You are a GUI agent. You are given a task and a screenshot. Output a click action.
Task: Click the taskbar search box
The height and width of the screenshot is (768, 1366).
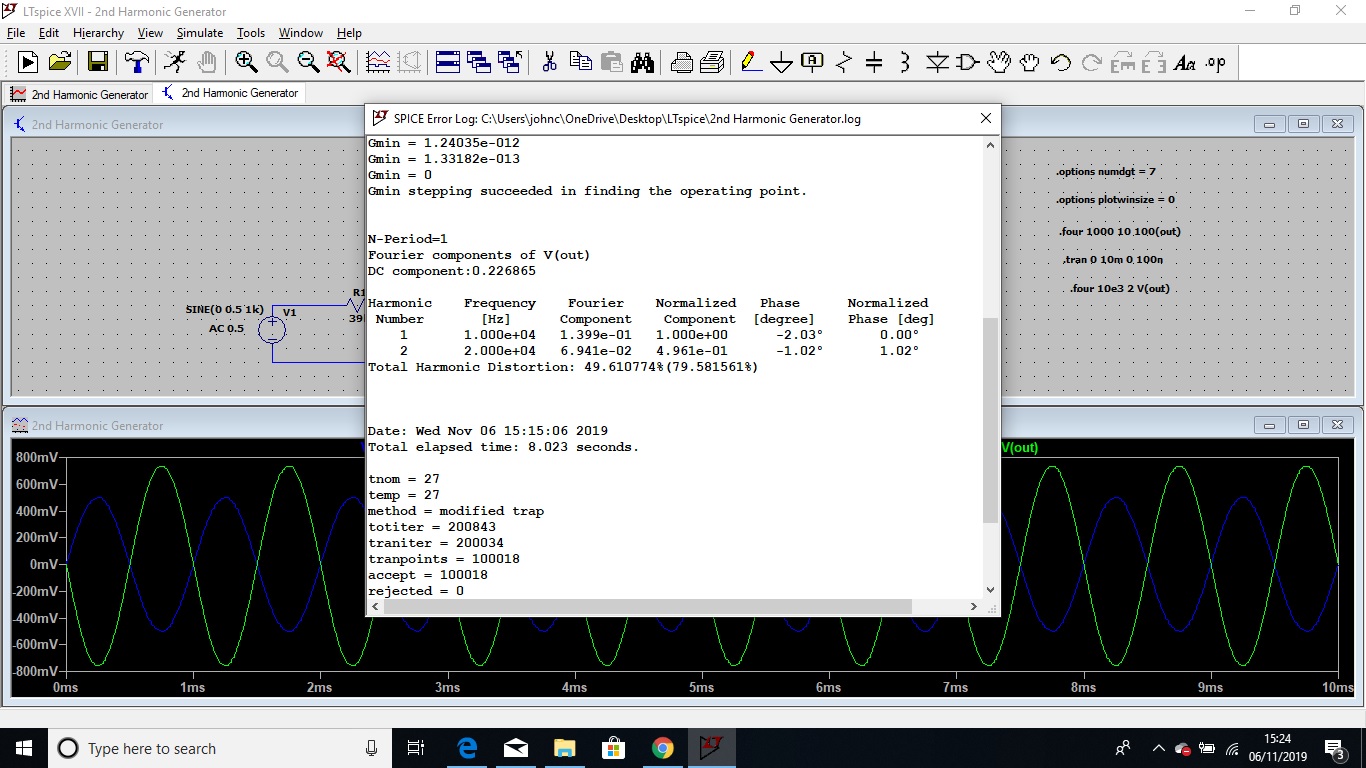coord(220,748)
